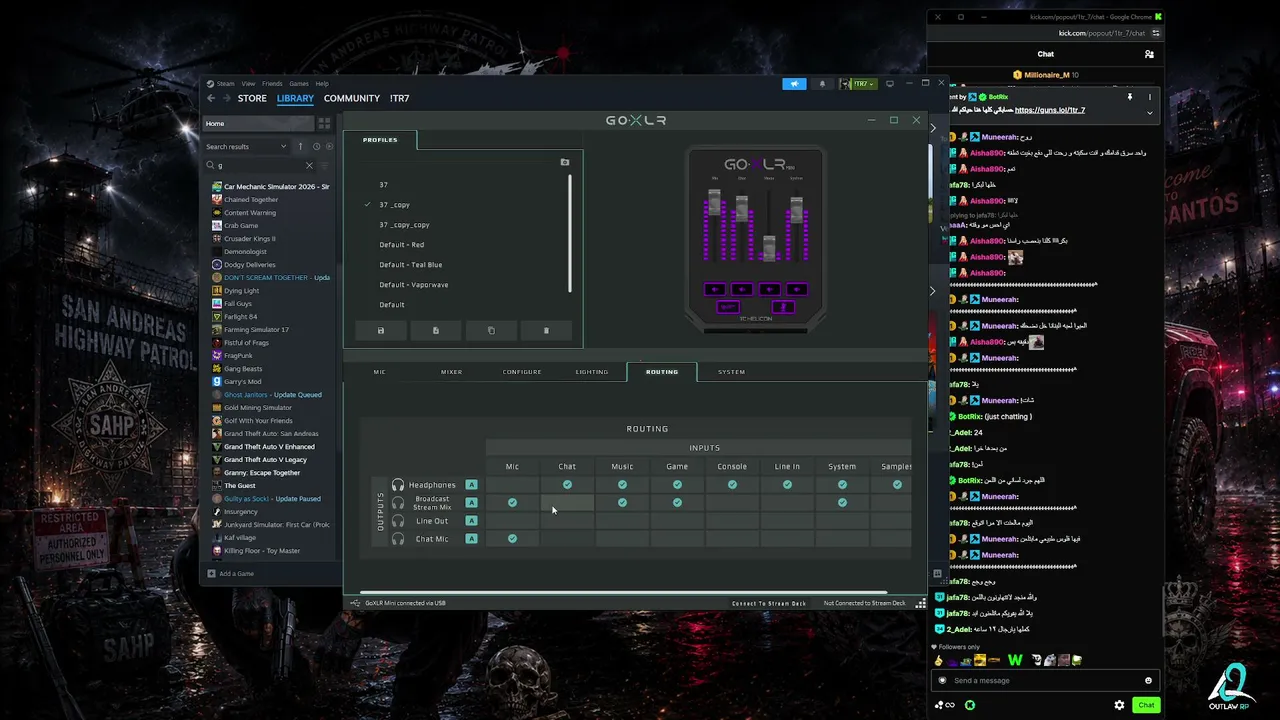This screenshot has height=720, width=1280.
Task: Click the Chrome site settings icon
Action: (x=1155, y=34)
